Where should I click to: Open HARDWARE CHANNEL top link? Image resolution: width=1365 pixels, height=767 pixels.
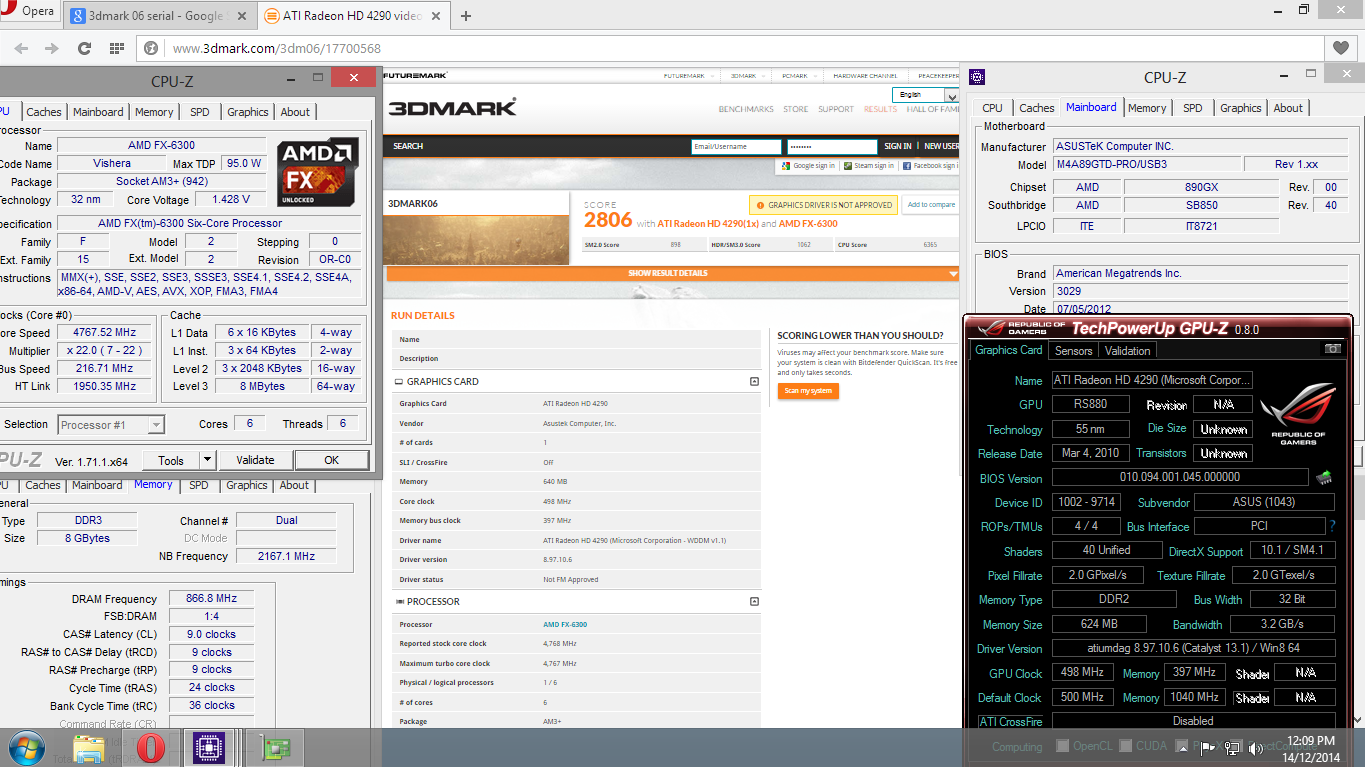click(x=865, y=76)
